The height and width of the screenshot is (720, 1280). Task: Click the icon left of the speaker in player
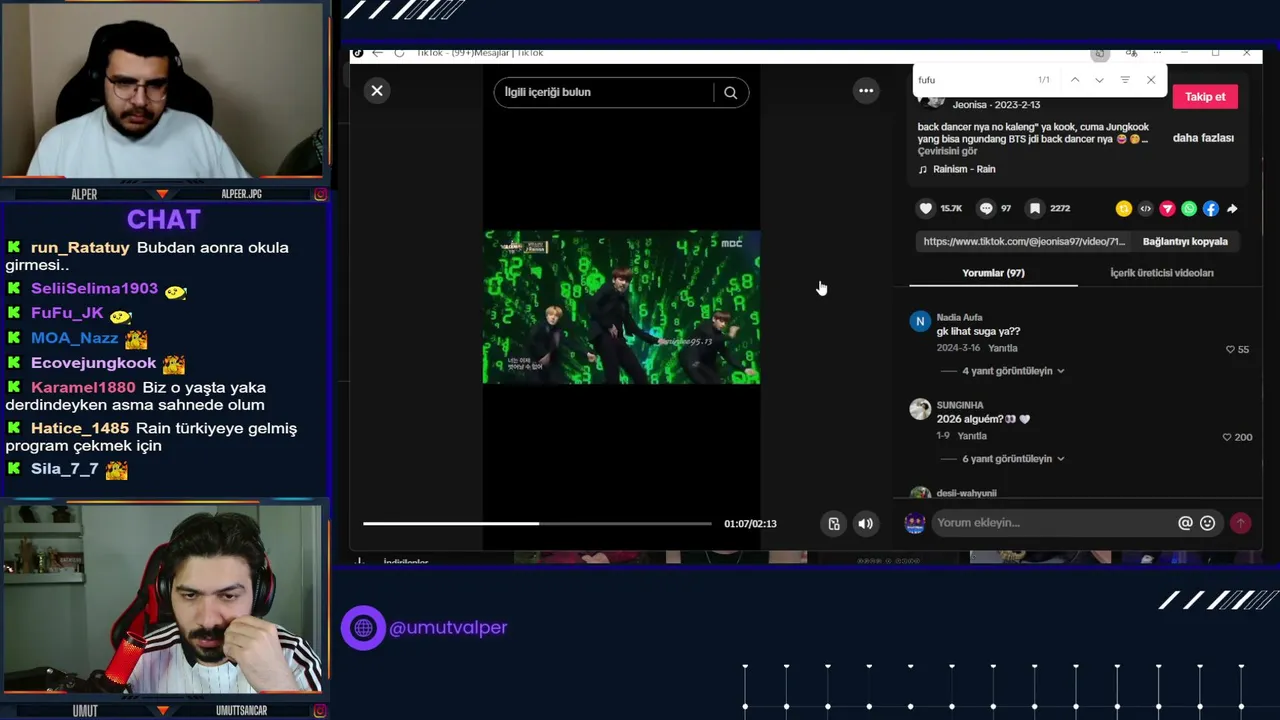[x=834, y=523]
